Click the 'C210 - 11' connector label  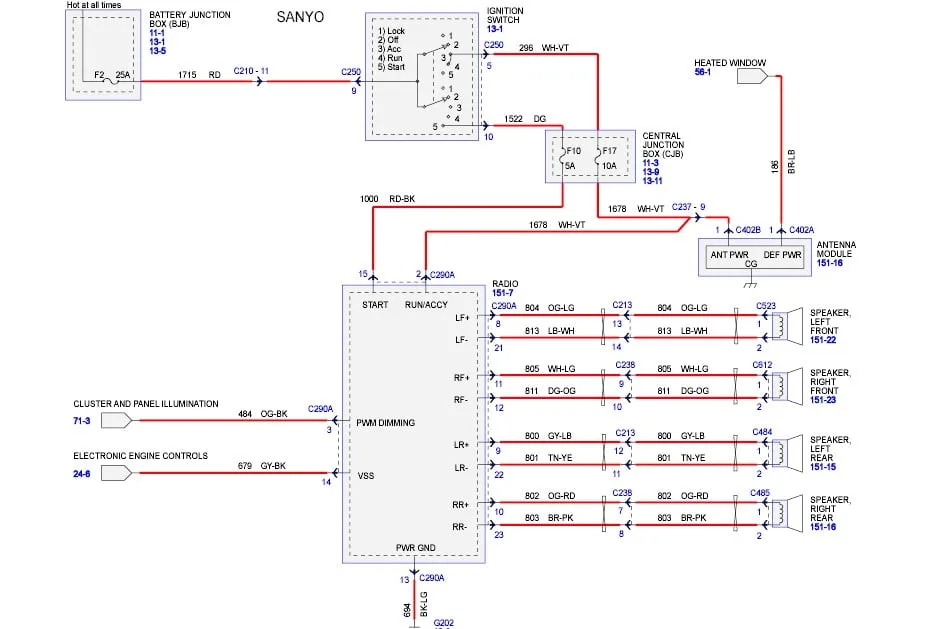click(x=251, y=71)
